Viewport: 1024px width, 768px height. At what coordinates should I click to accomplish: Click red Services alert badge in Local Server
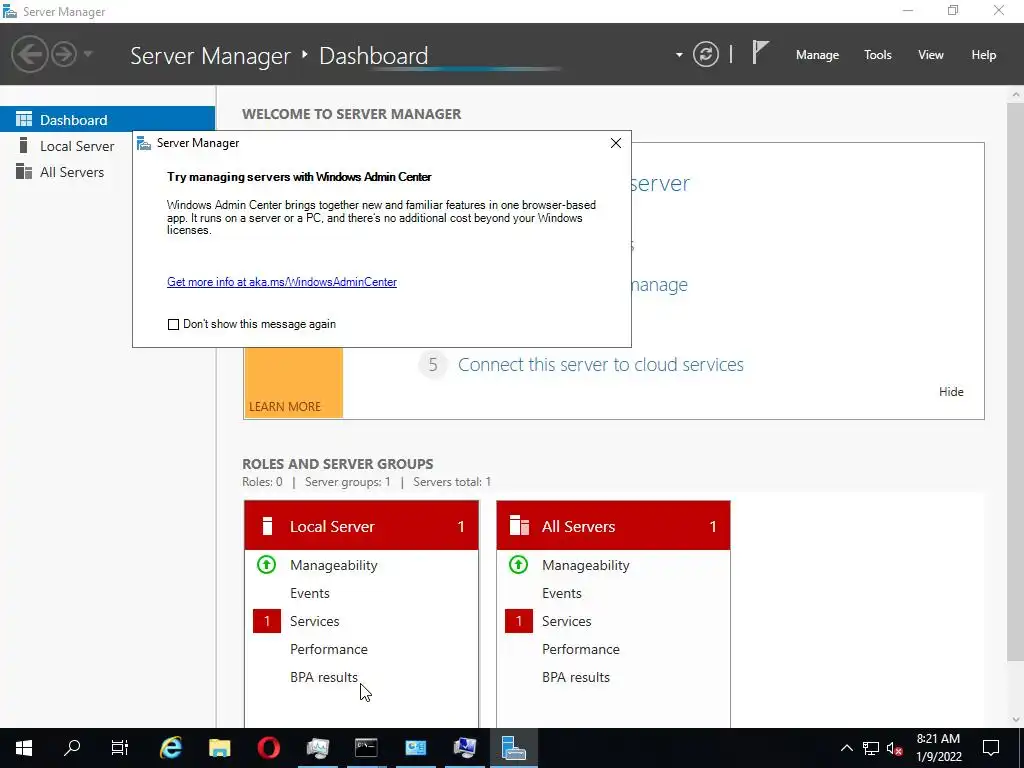(x=266, y=621)
